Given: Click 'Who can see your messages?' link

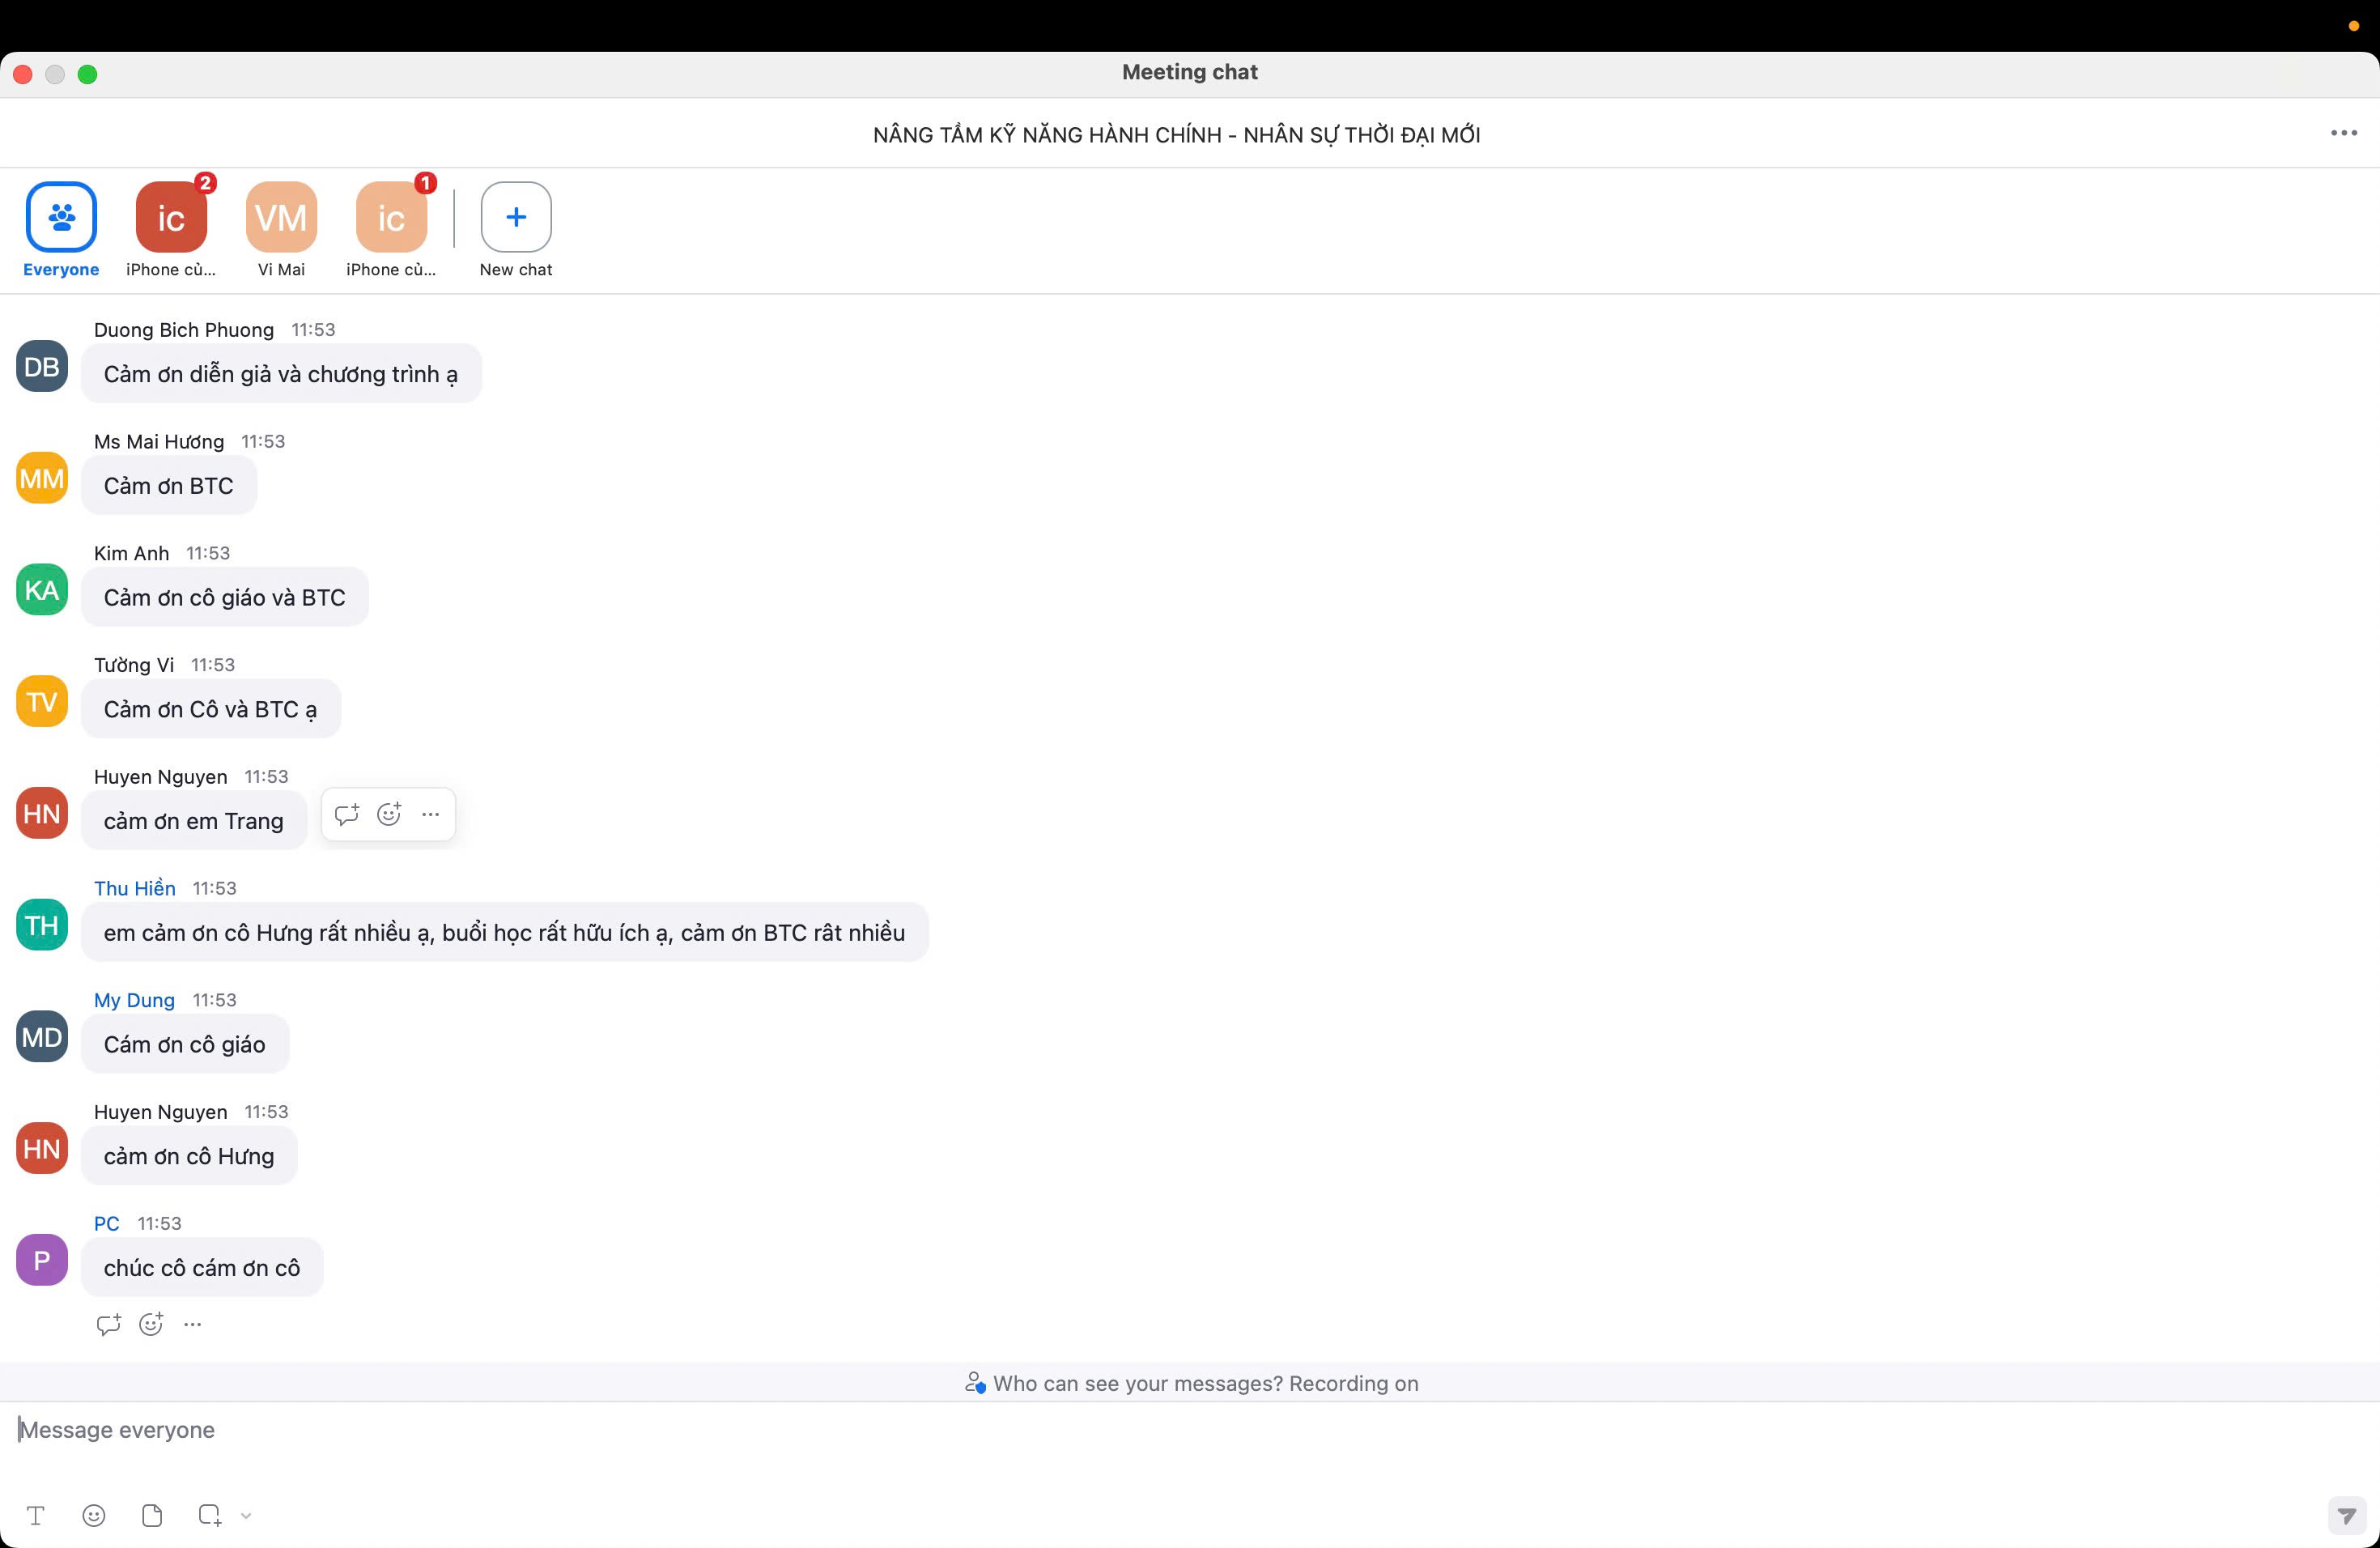Looking at the screenshot, I should point(1137,1383).
